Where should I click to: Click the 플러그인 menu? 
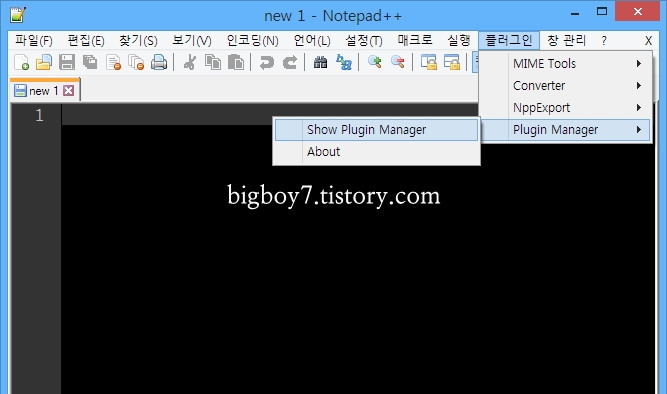(509, 40)
